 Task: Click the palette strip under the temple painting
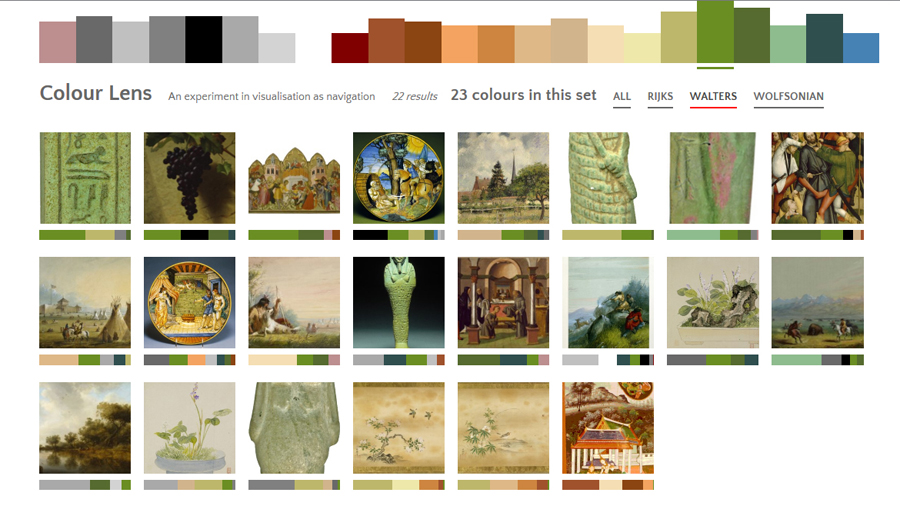coord(608,485)
